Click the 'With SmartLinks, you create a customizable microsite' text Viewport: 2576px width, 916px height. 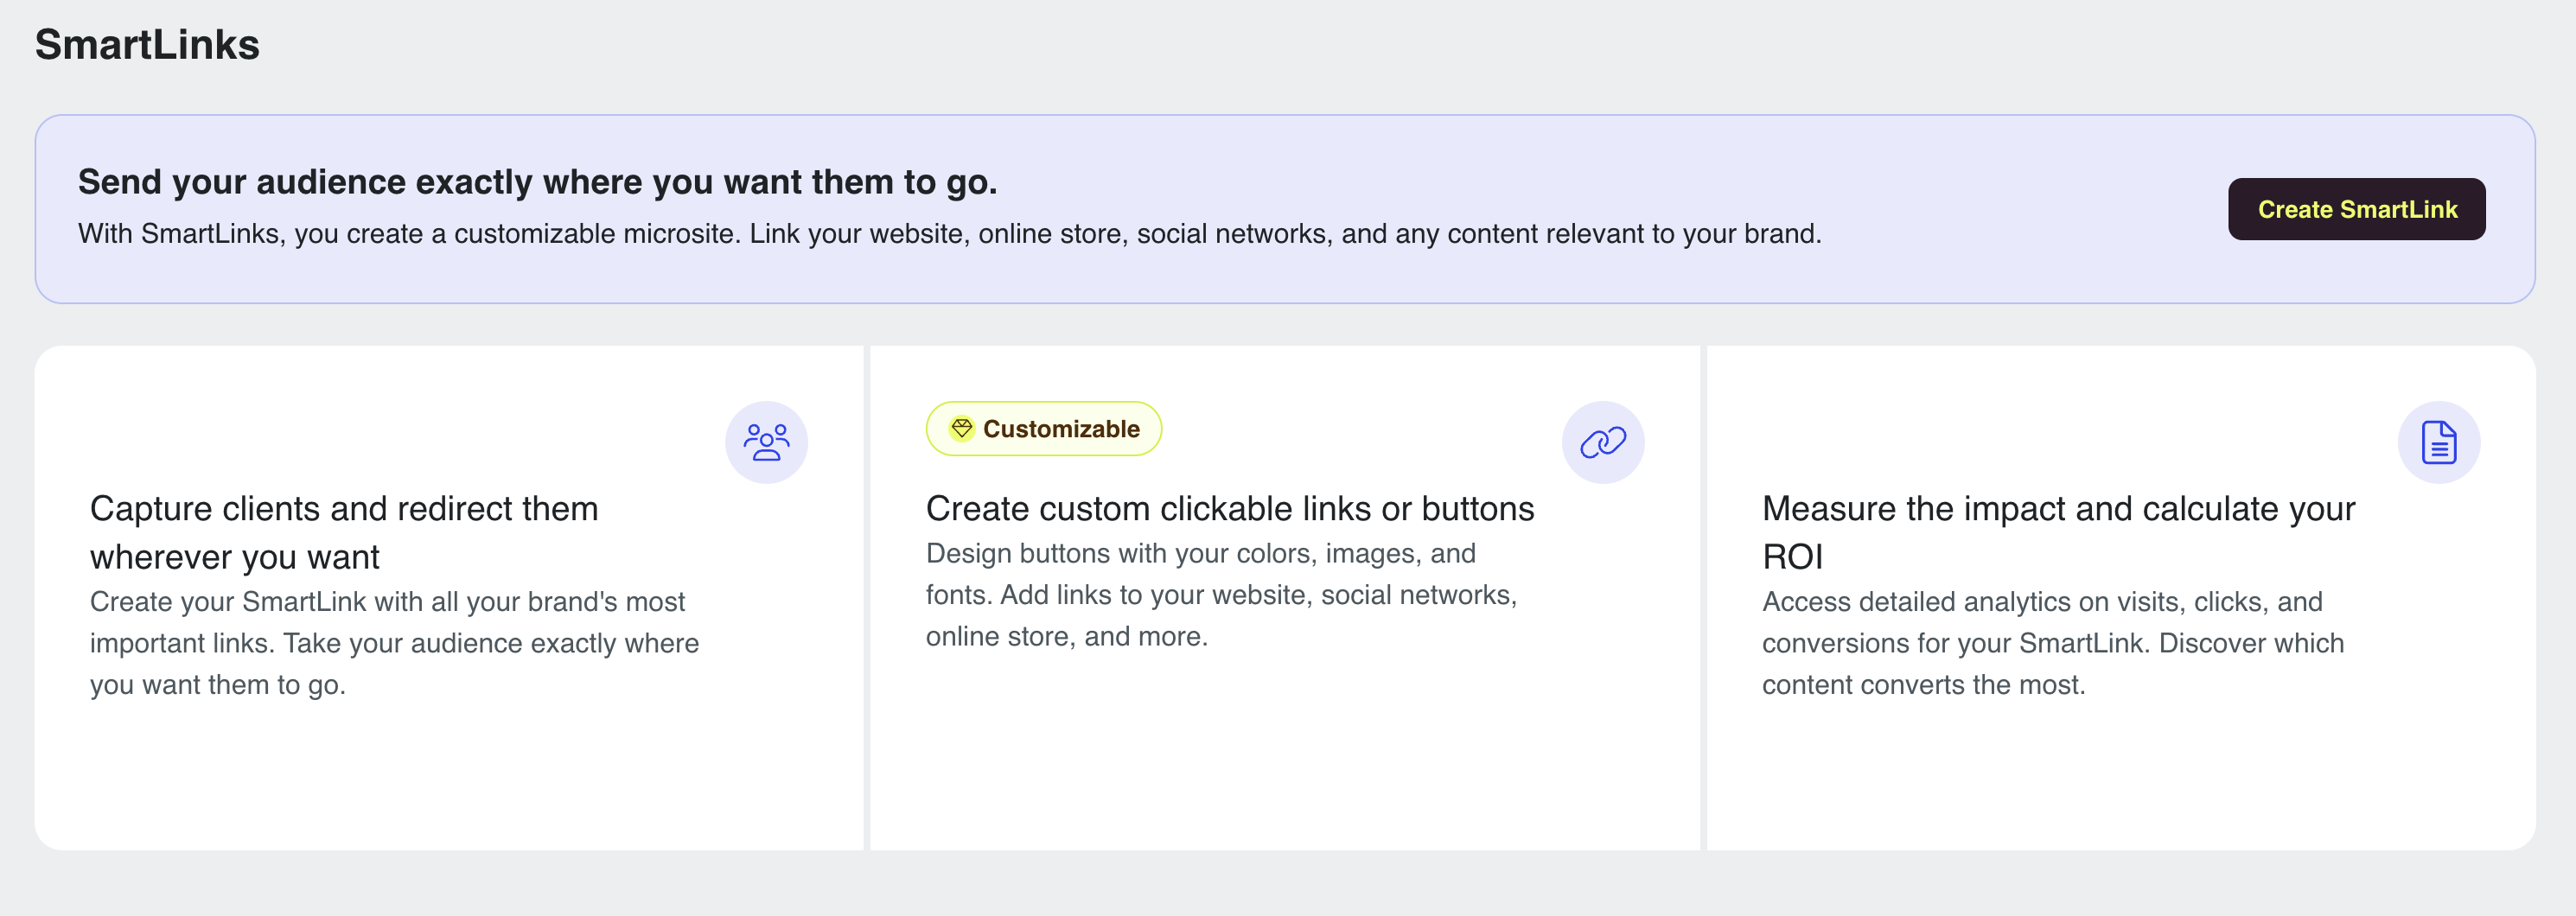(x=949, y=234)
